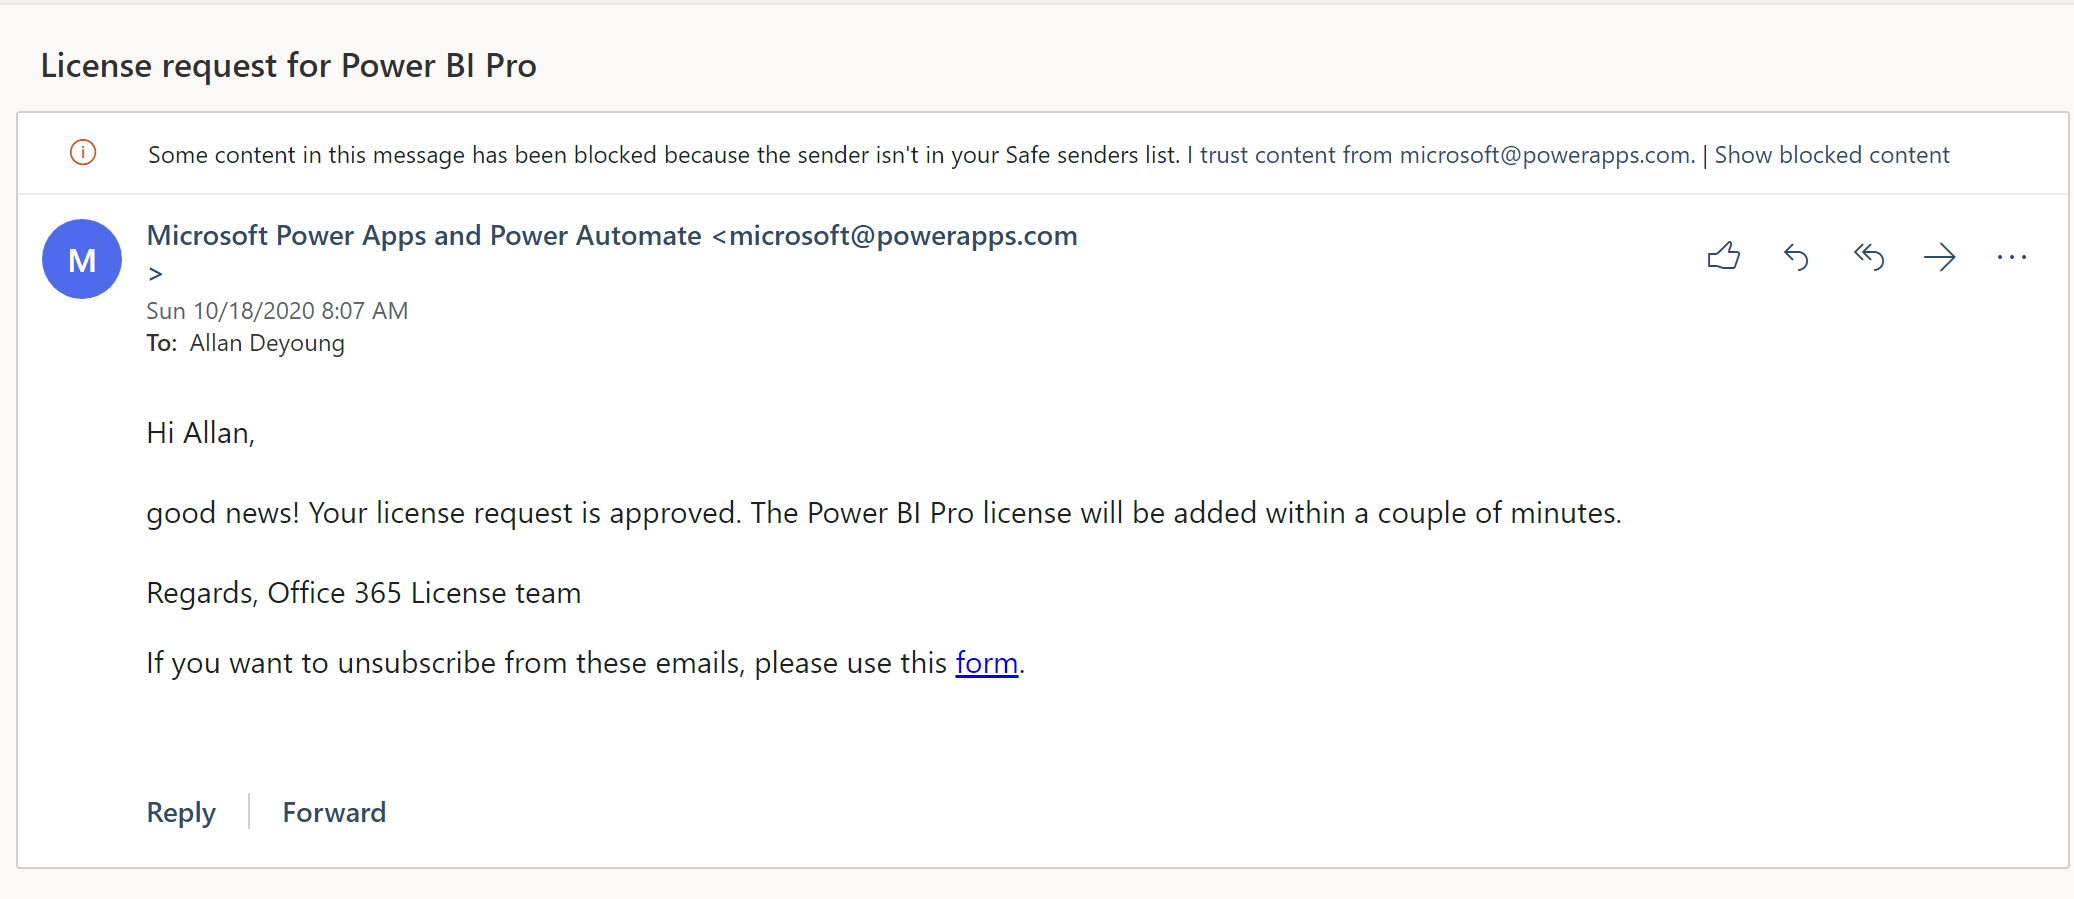2074x899 pixels.
Task: Click the thumbs-up Like icon
Action: tap(1723, 257)
